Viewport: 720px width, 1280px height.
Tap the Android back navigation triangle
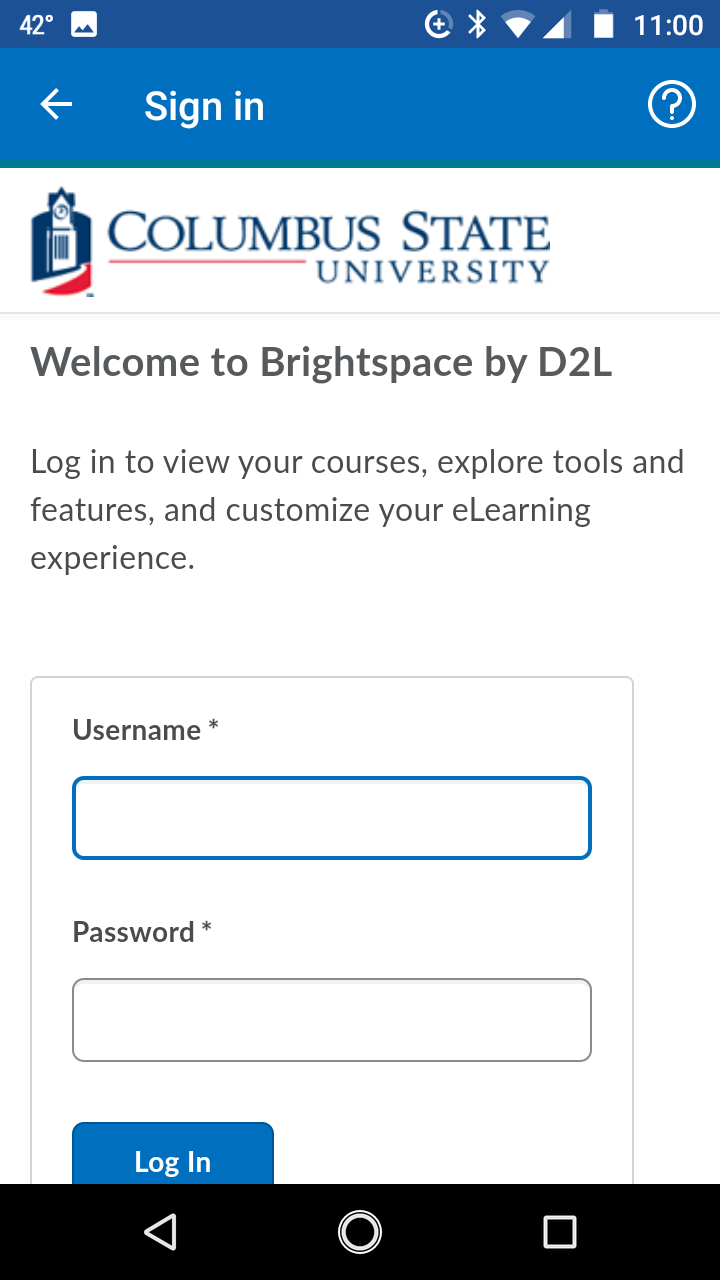[x=161, y=1232]
